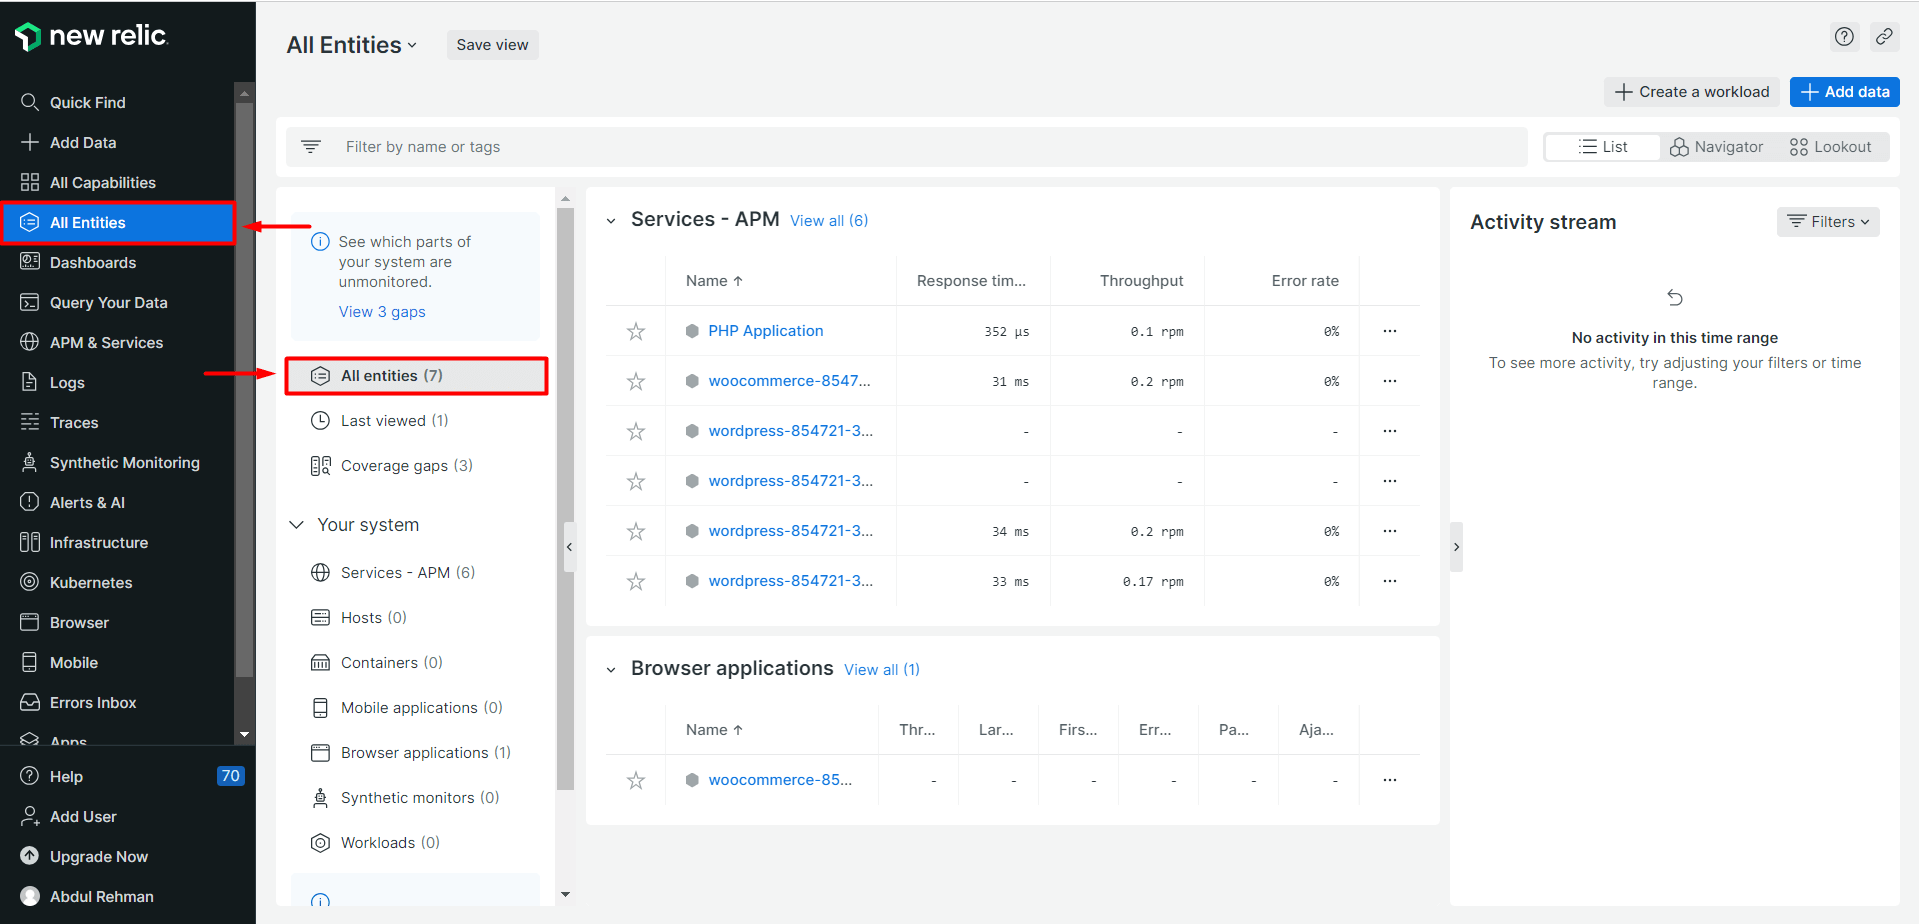Select Coverage gaps (3) in the left list
Viewport: 1919px width, 924px height.
[416, 466]
